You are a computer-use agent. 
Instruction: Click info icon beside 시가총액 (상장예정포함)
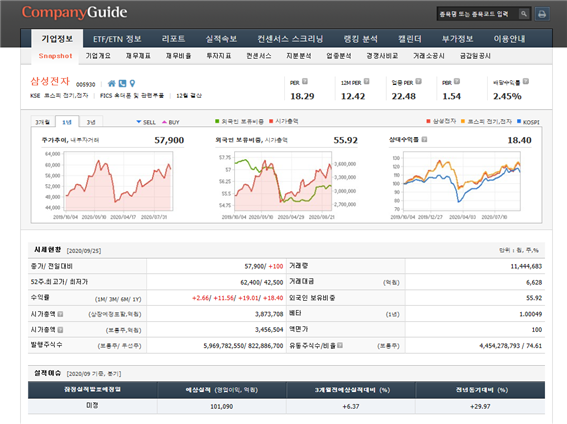pos(60,314)
